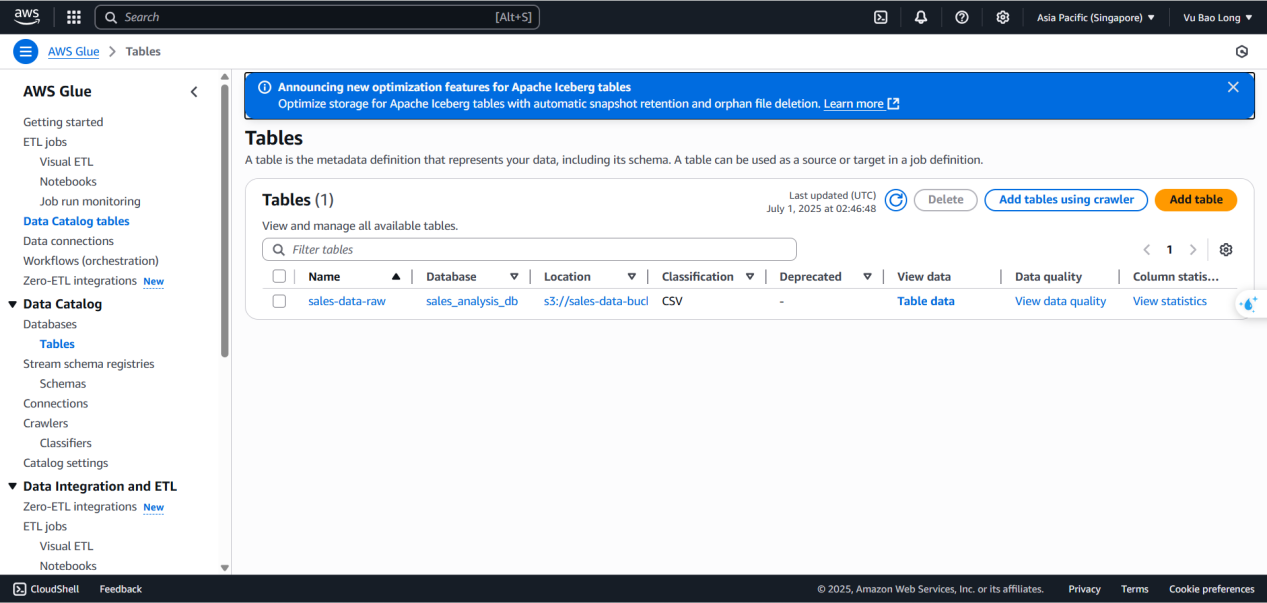The height and width of the screenshot is (603, 1267).
Task: Focus the top Search bar
Action: click(317, 17)
